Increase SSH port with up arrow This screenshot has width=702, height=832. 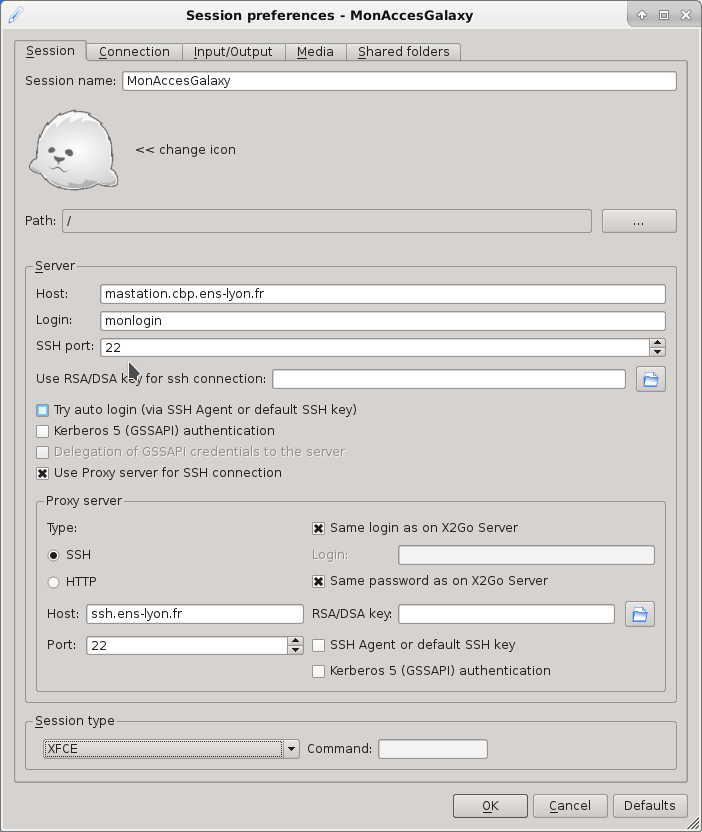[657, 343]
